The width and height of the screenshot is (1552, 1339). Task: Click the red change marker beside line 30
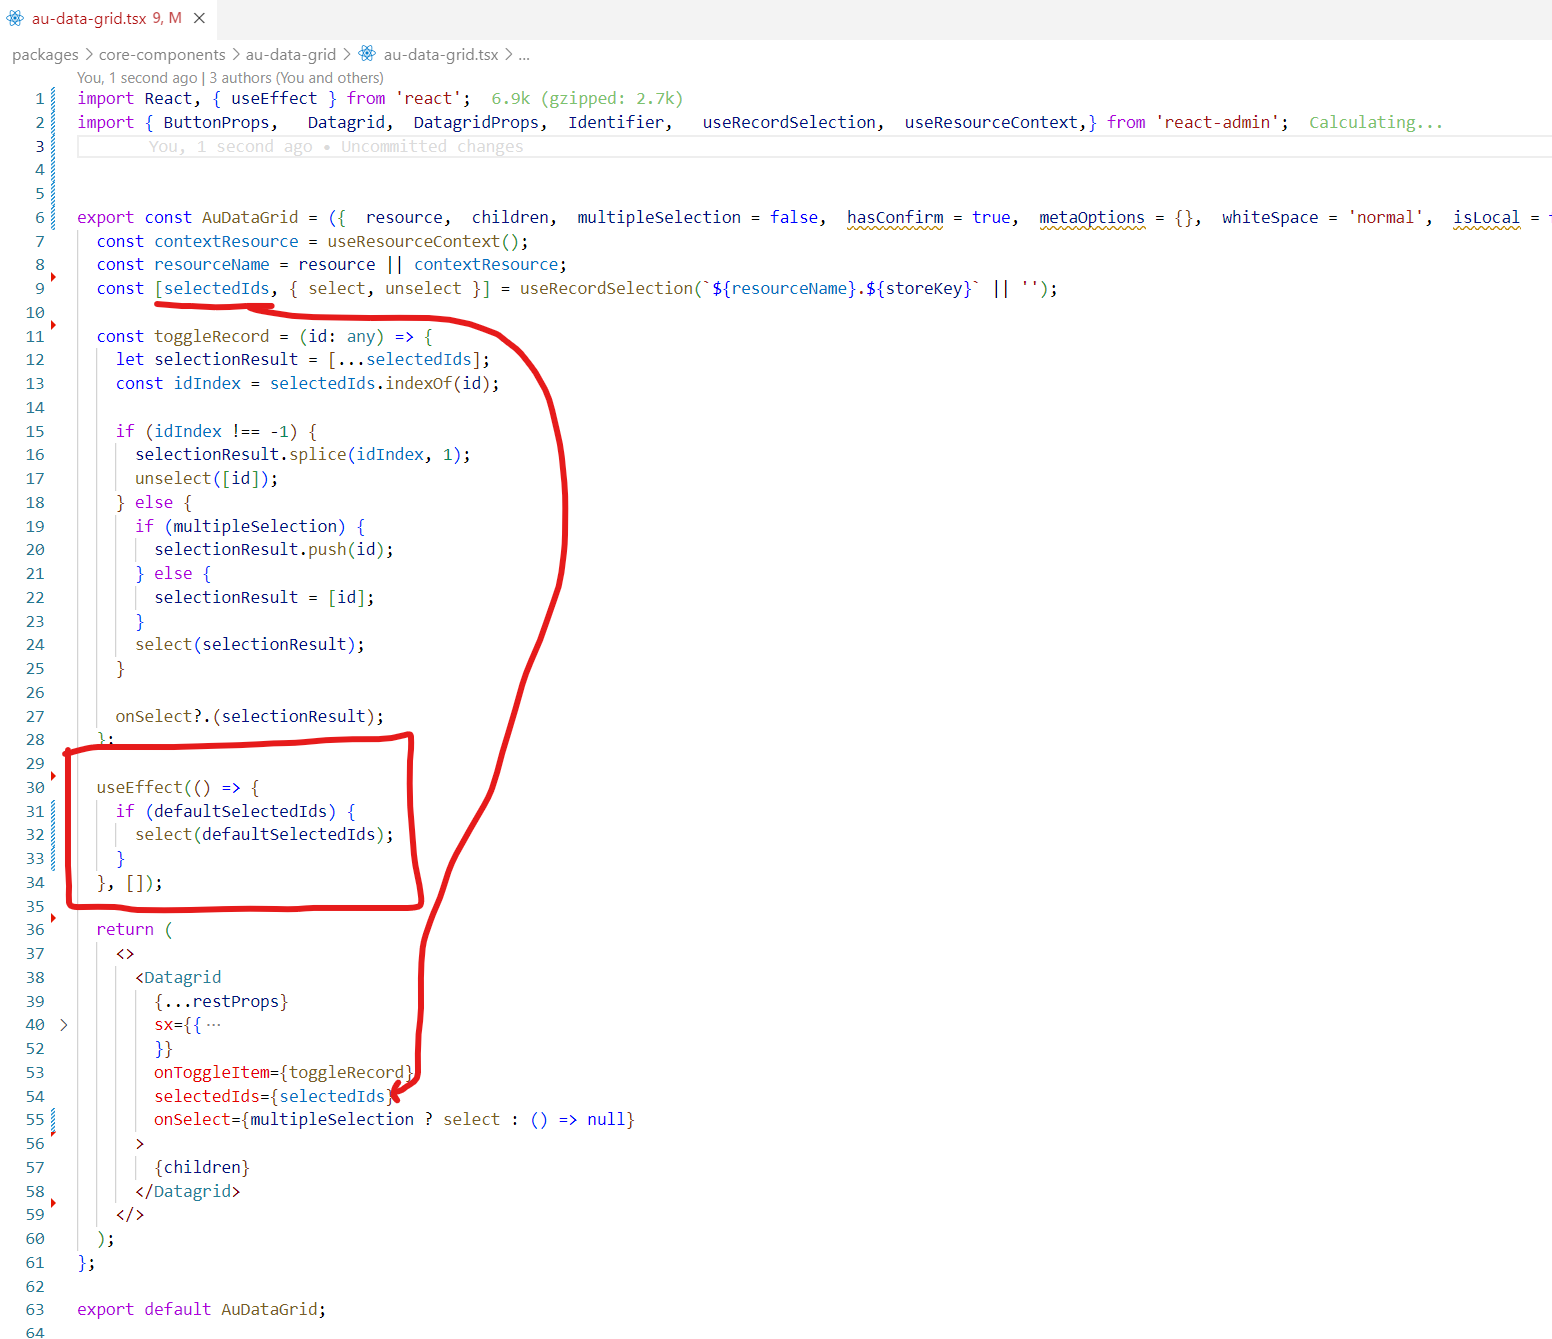point(53,775)
